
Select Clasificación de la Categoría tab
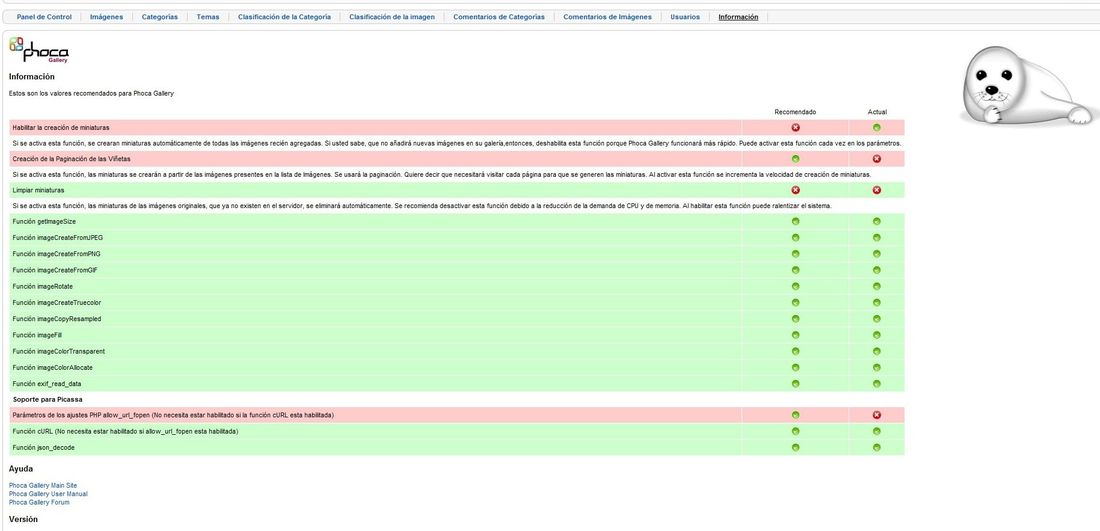pyautogui.click(x=284, y=17)
